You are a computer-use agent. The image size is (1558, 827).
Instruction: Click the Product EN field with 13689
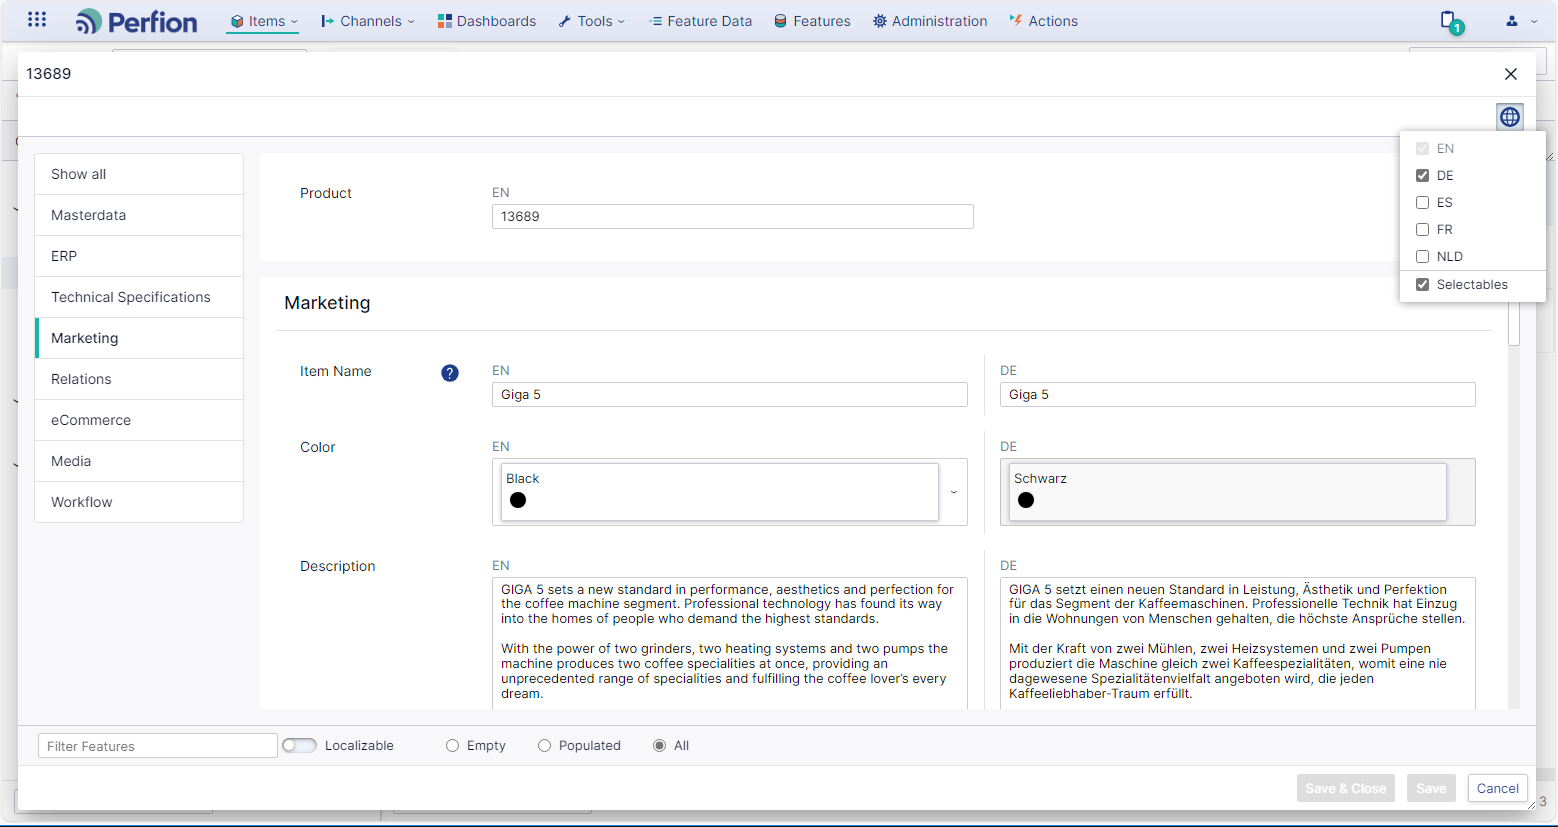coord(733,216)
